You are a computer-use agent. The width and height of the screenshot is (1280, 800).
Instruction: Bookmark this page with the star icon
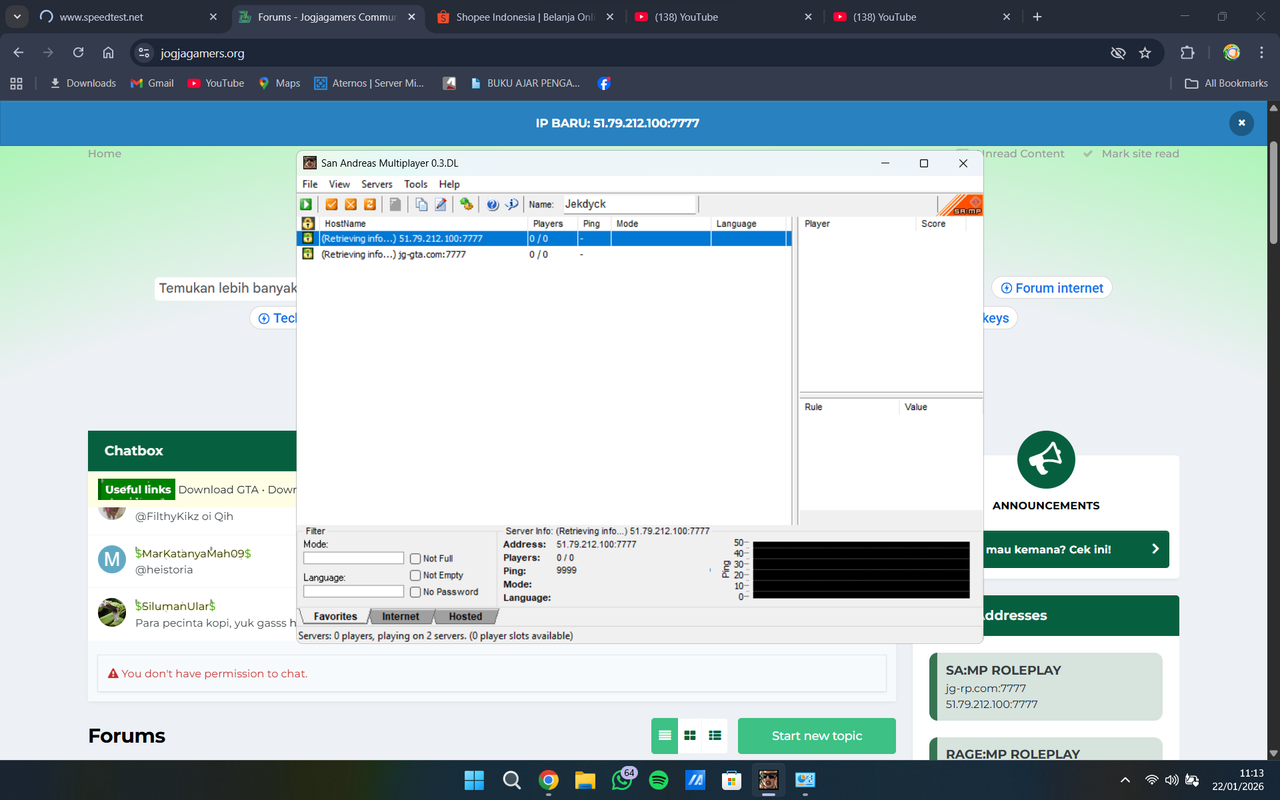coord(1145,53)
